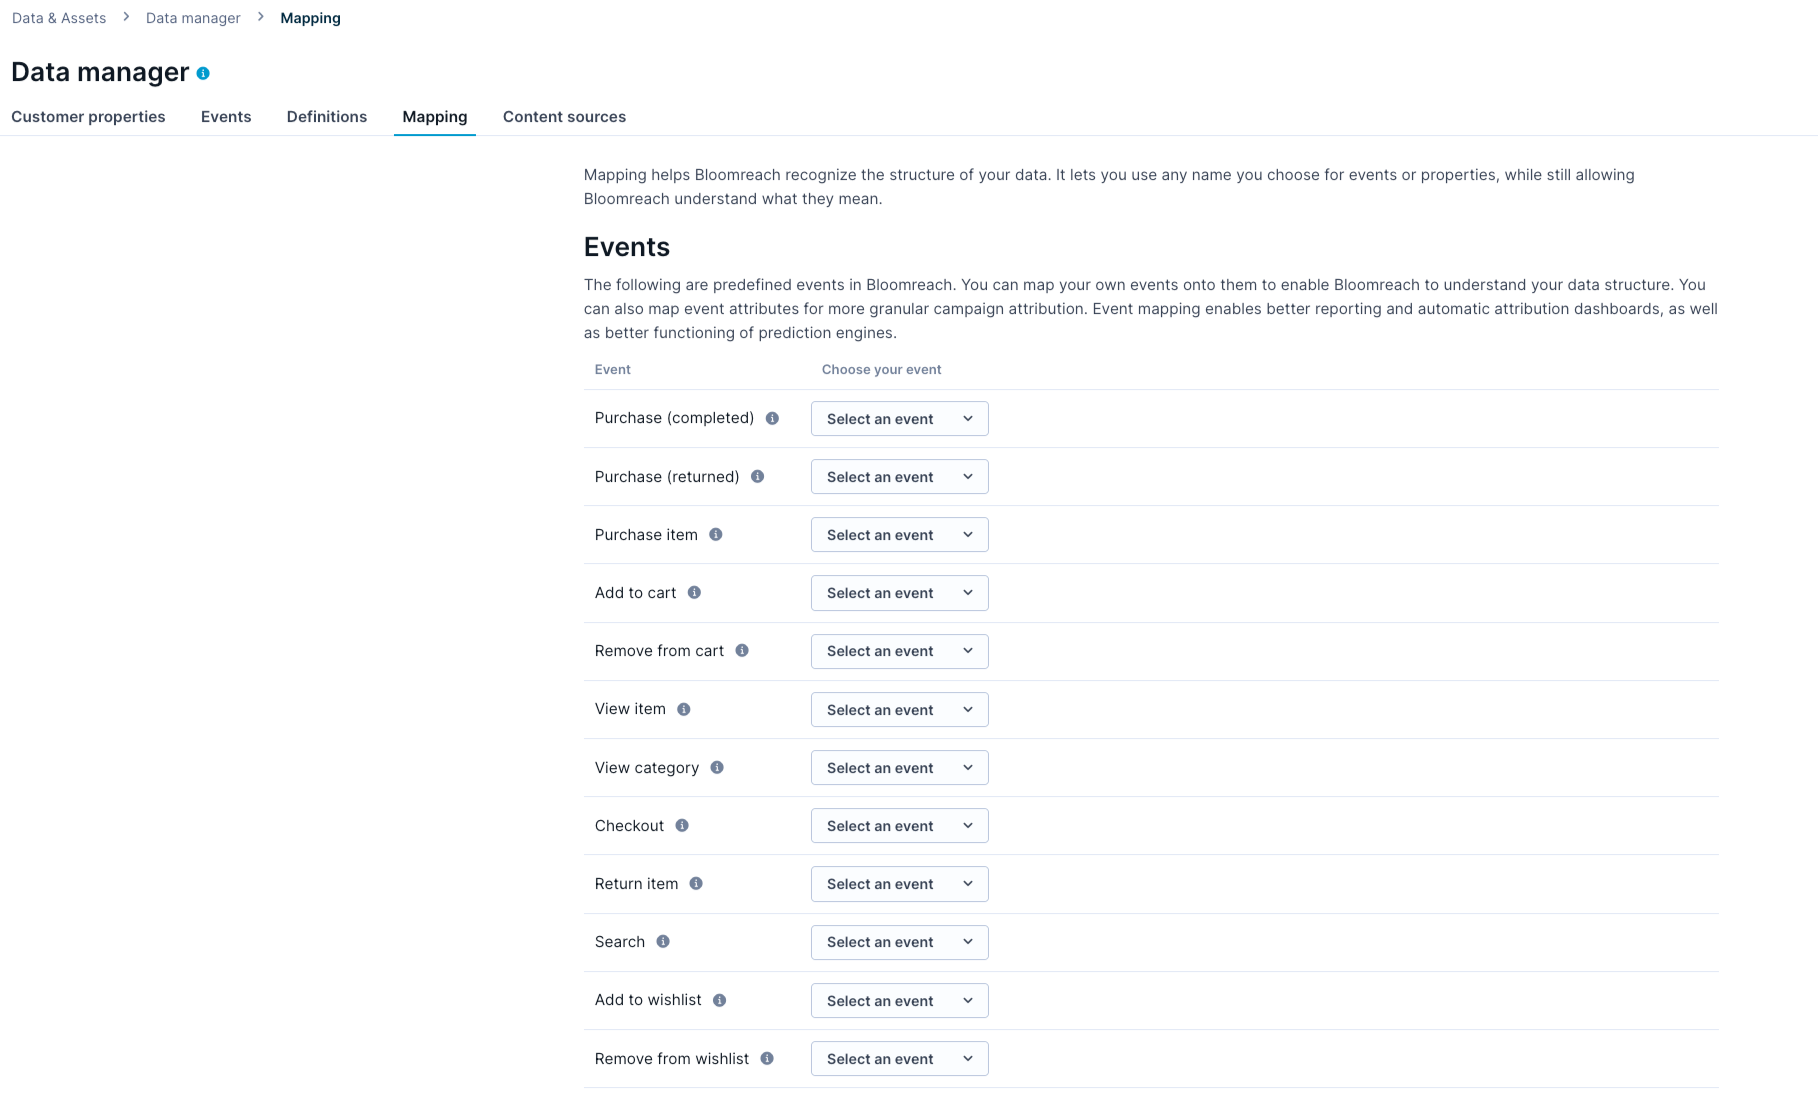
Task: Expand the Select an event dropdown for View item
Action: [898, 709]
